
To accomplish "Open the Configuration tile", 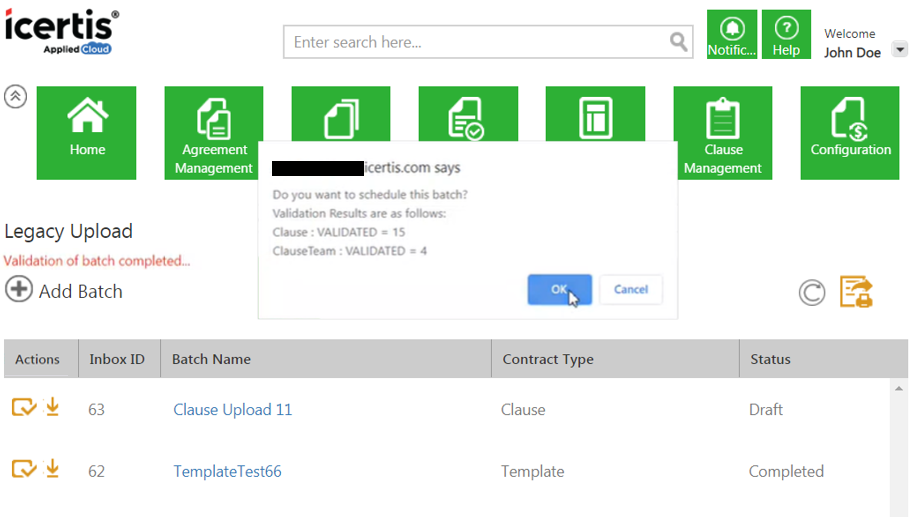I will pos(850,133).
